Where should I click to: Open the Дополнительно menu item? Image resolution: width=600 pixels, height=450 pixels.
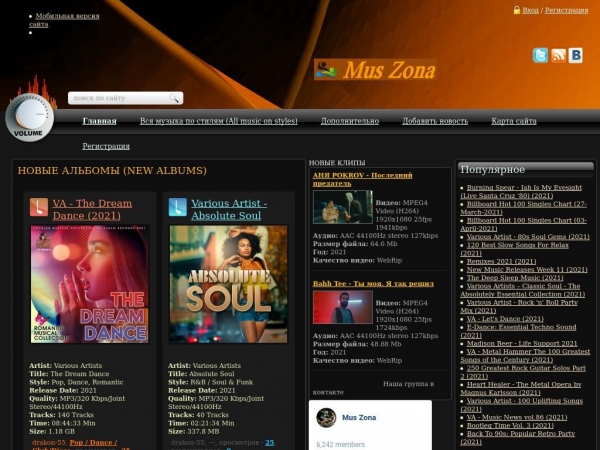click(350, 121)
